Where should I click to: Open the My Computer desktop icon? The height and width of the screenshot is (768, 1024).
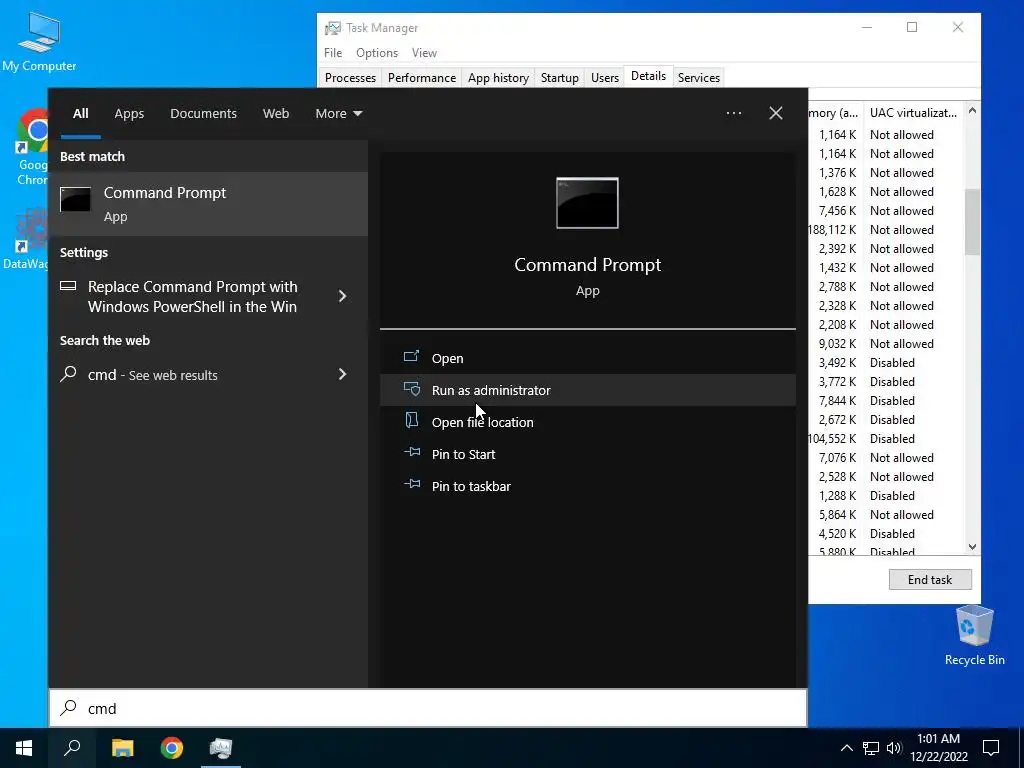pos(39,40)
